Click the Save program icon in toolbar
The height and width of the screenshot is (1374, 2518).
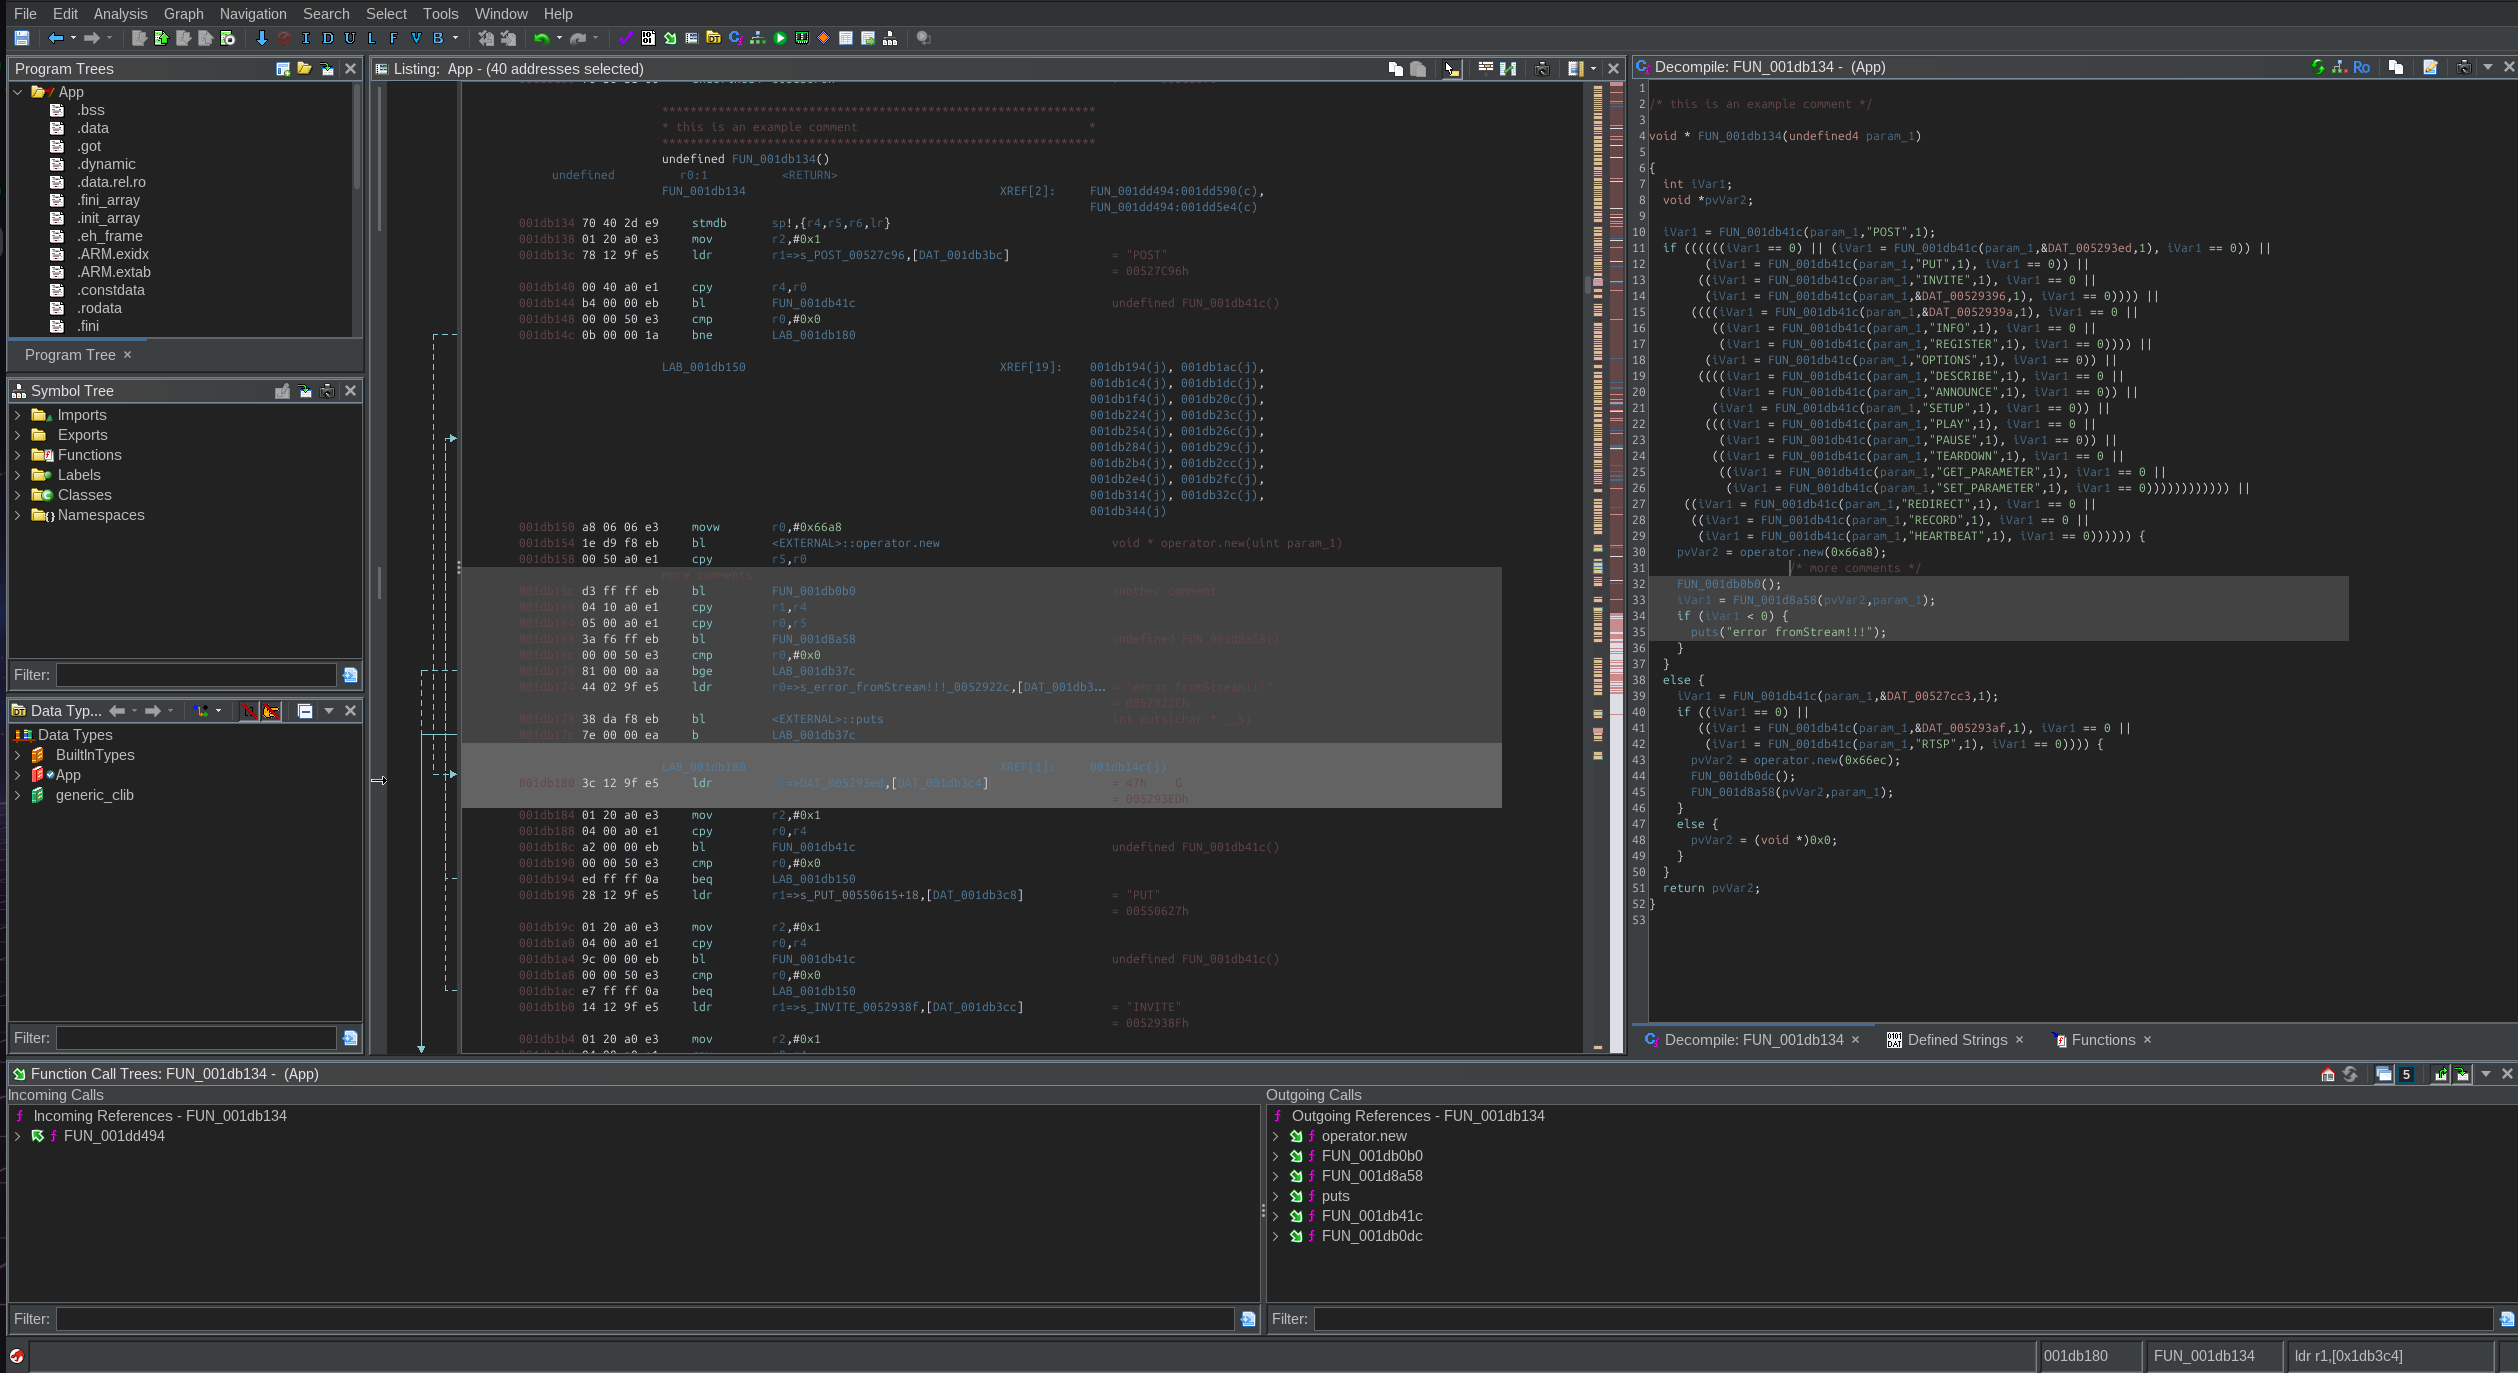[21, 38]
